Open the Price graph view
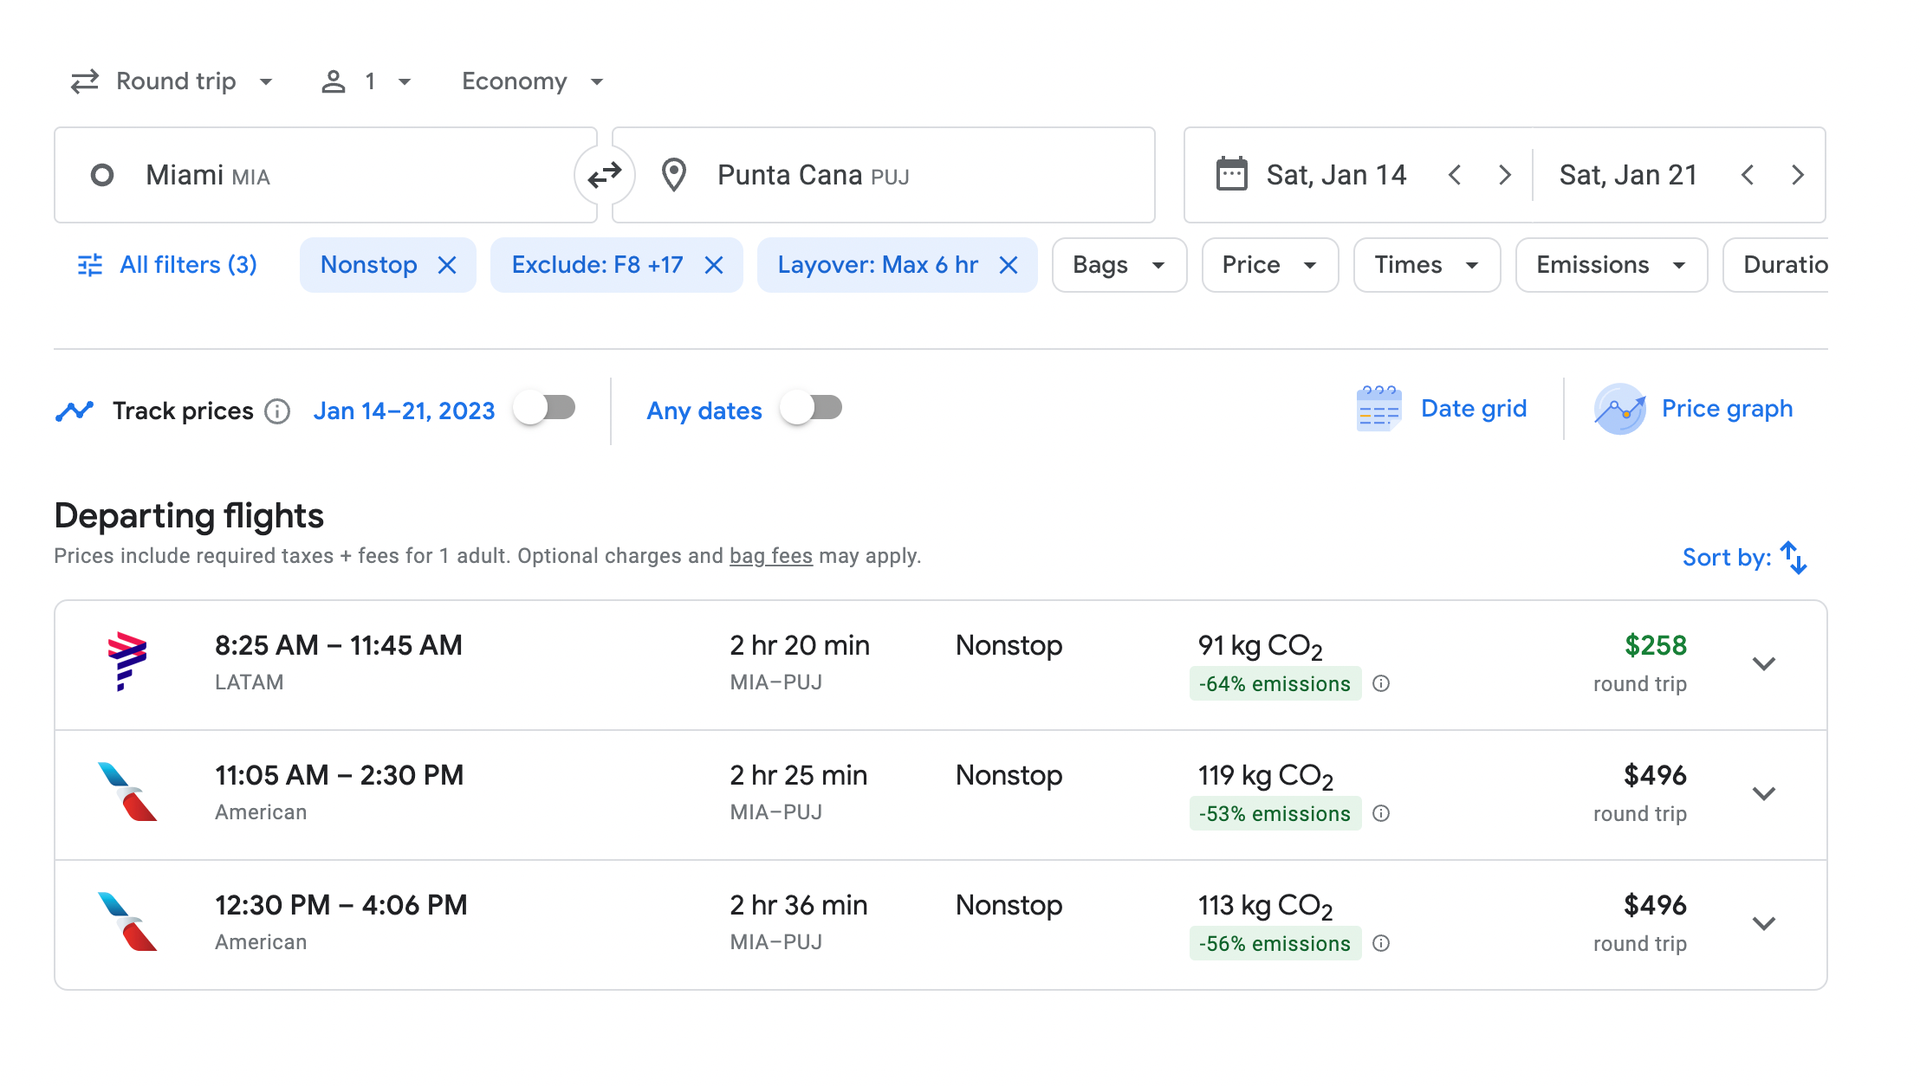Screen dimensions: 1920x1086 point(1693,408)
